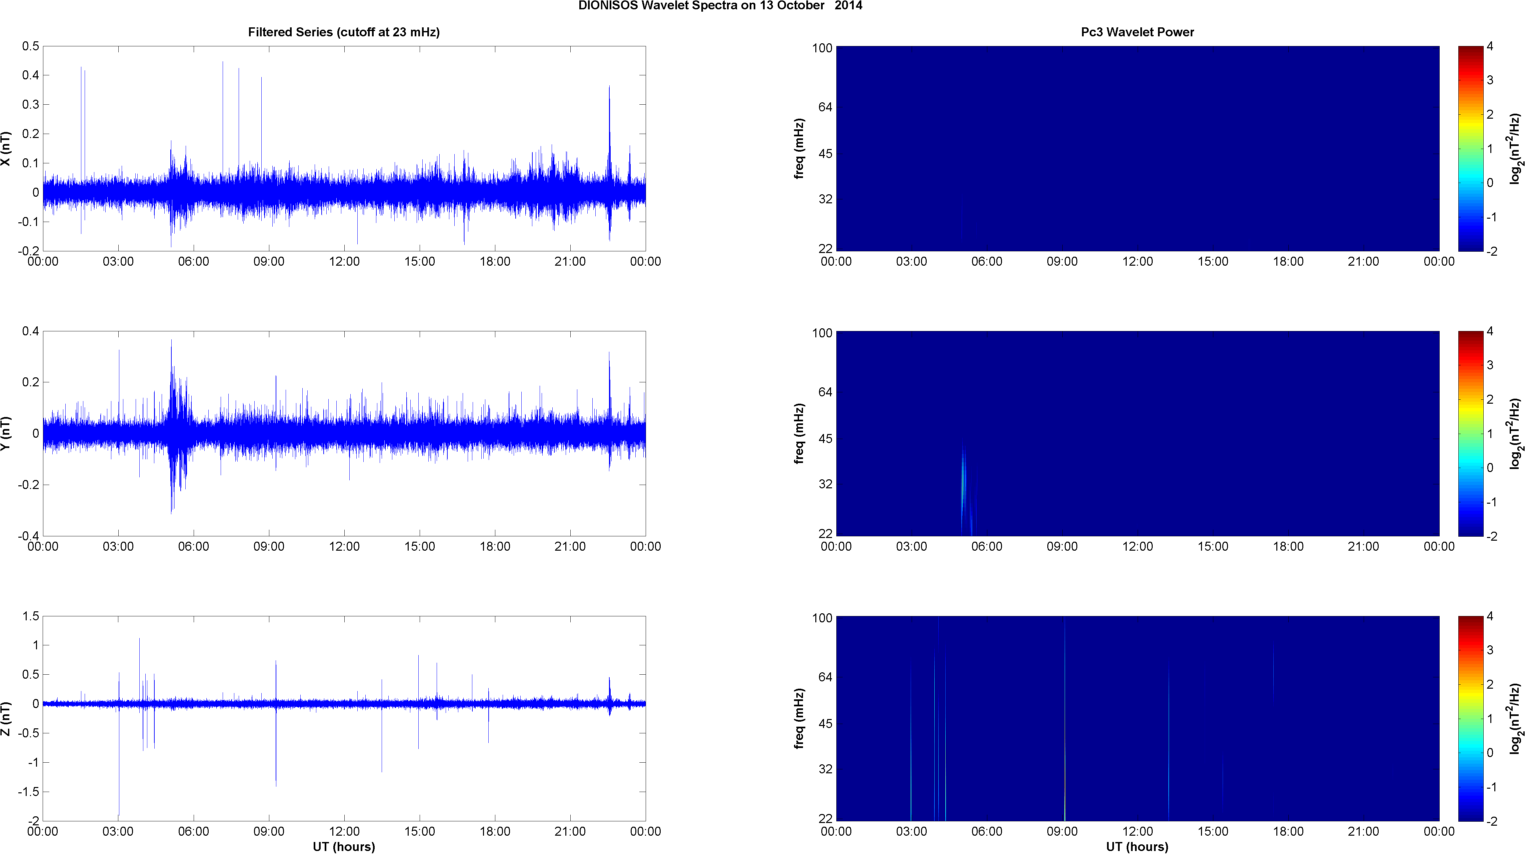Click the UT (hours) label under the Z series plot
The width and height of the screenshot is (1525, 854).
point(344,847)
